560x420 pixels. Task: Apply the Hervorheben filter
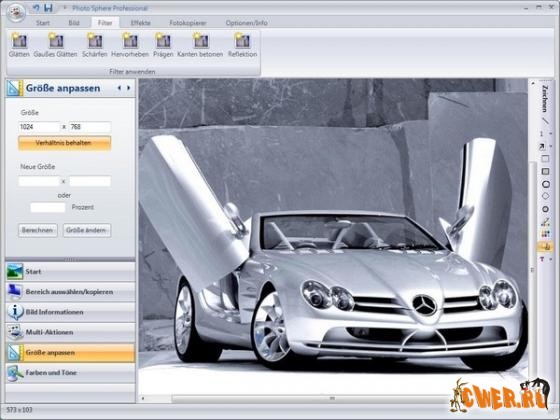coord(130,45)
